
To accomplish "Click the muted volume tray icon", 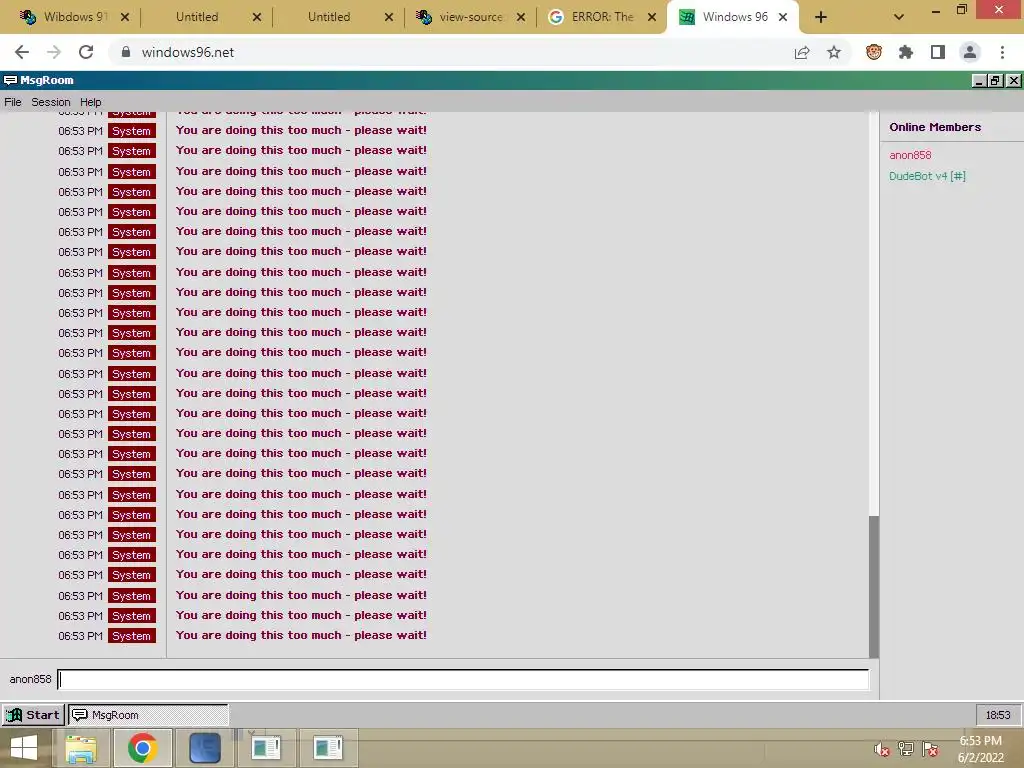I will (882, 749).
